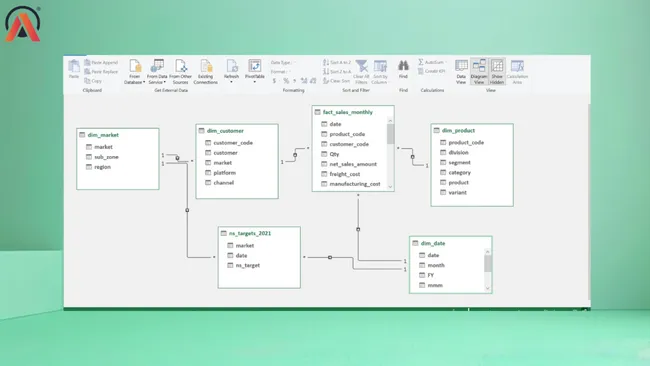Select the dim_date table header

point(451,243)
